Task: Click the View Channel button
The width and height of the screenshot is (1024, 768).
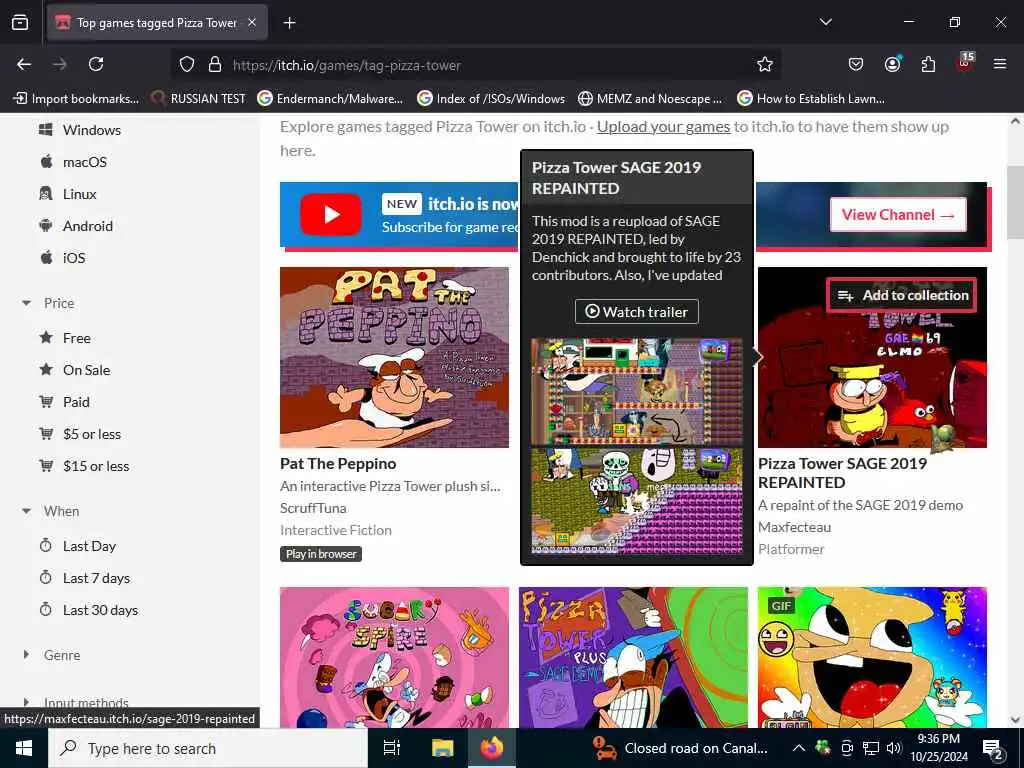Action: pyautogui.click(x=898, y=214)
